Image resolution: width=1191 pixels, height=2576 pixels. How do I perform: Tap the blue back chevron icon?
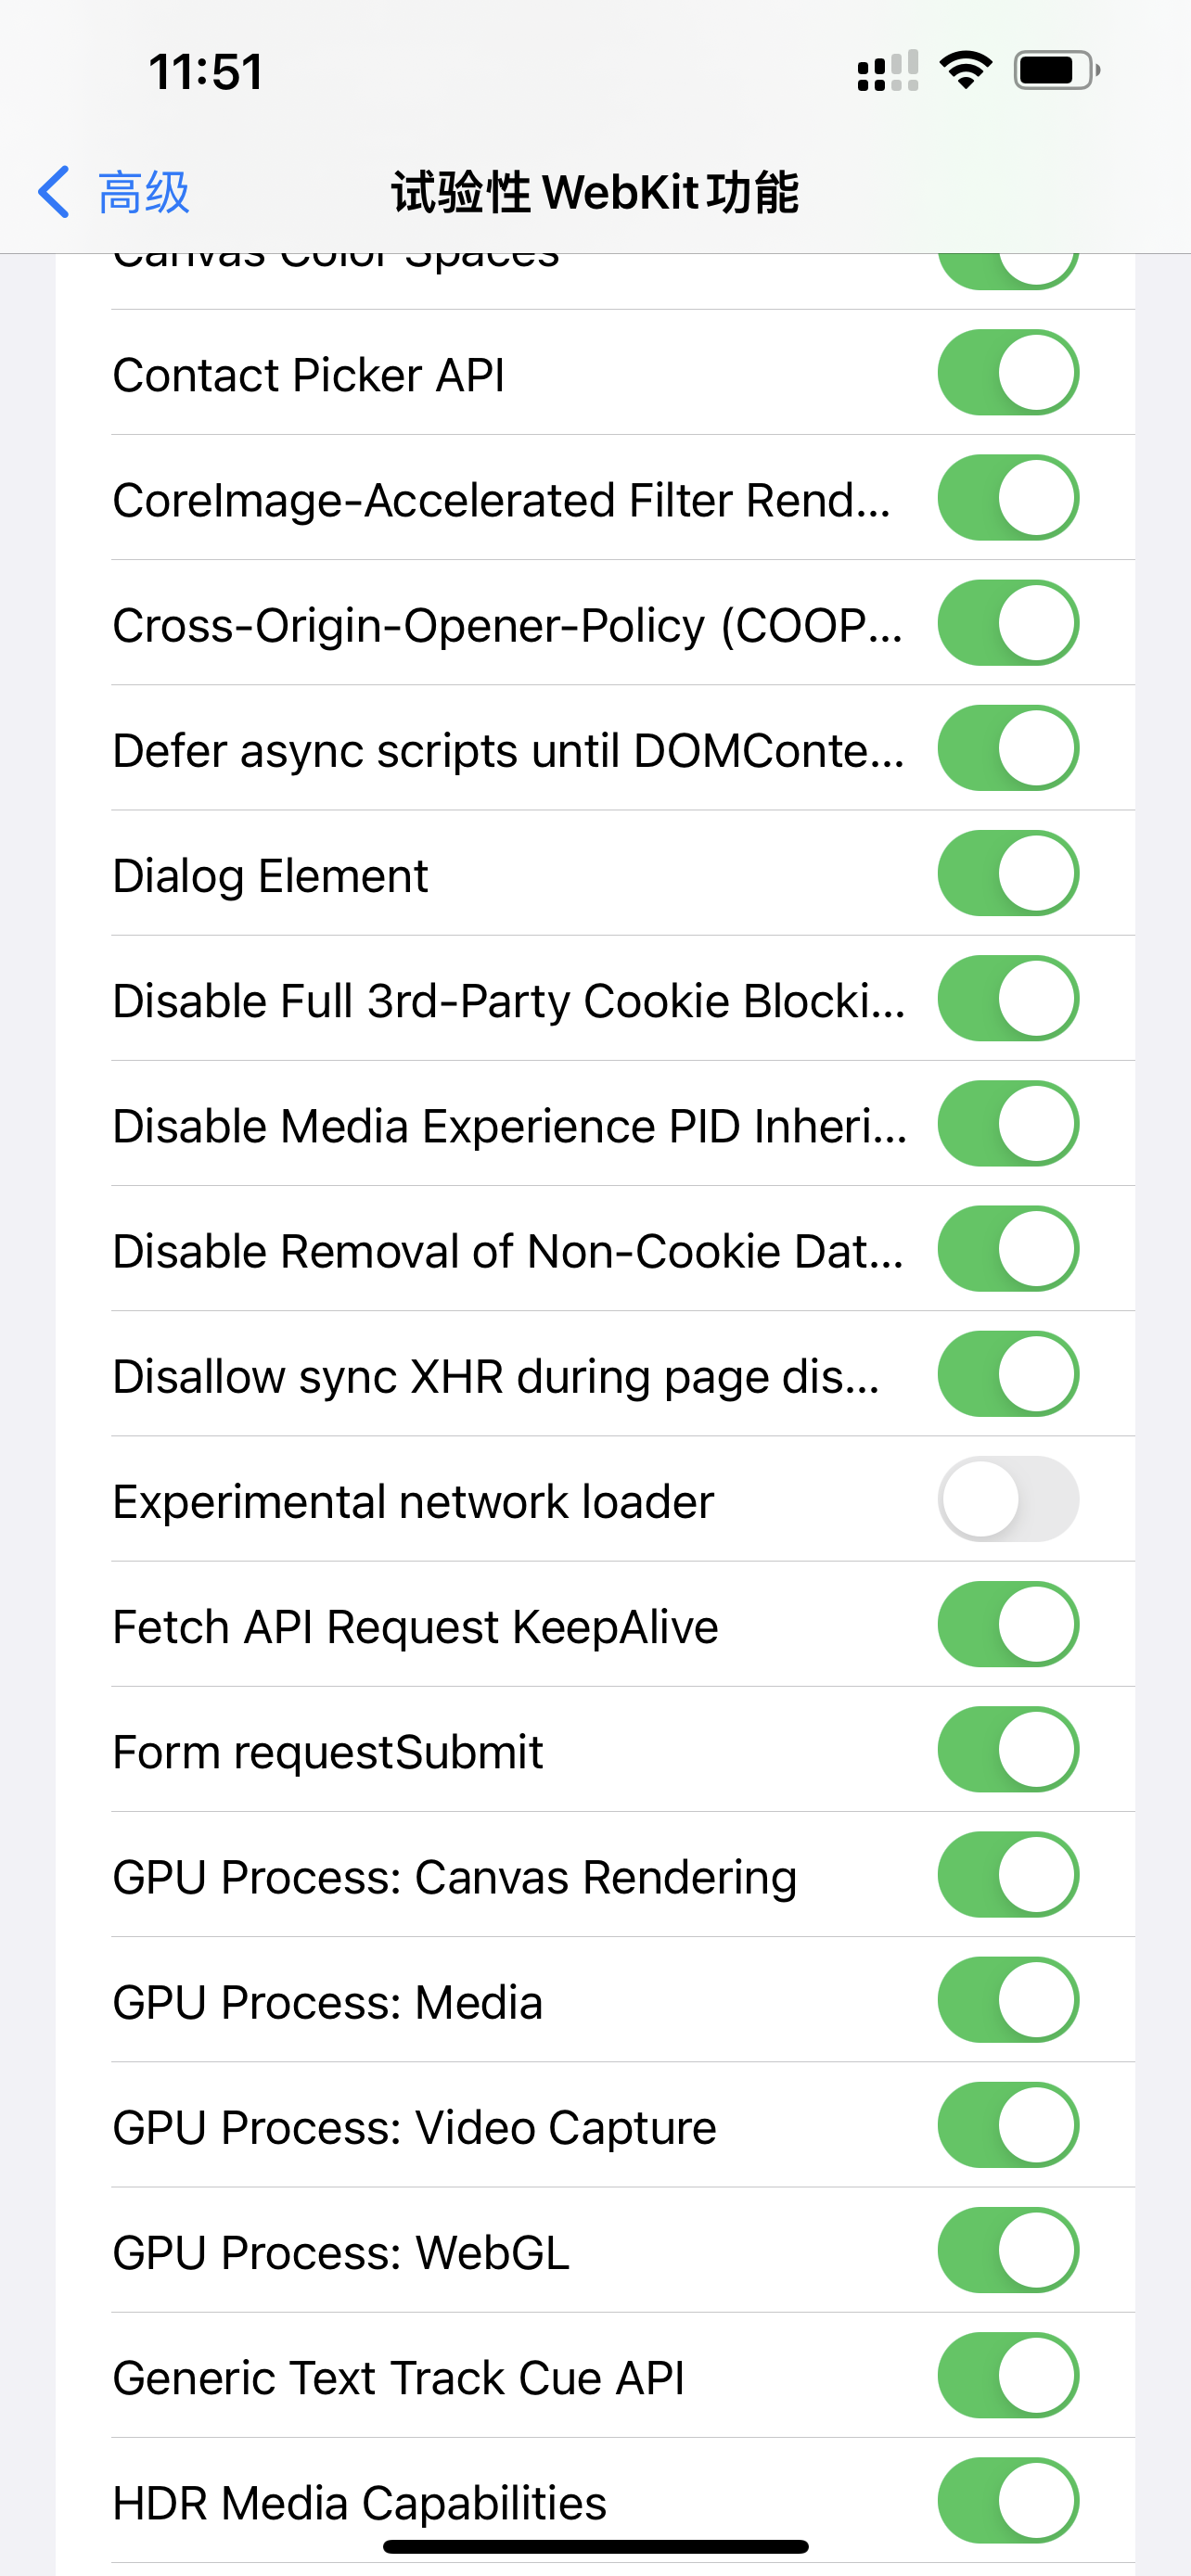tap(54, 192)
